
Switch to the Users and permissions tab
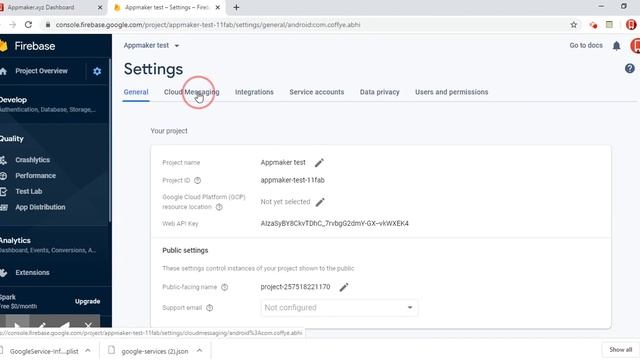point(451,92)
